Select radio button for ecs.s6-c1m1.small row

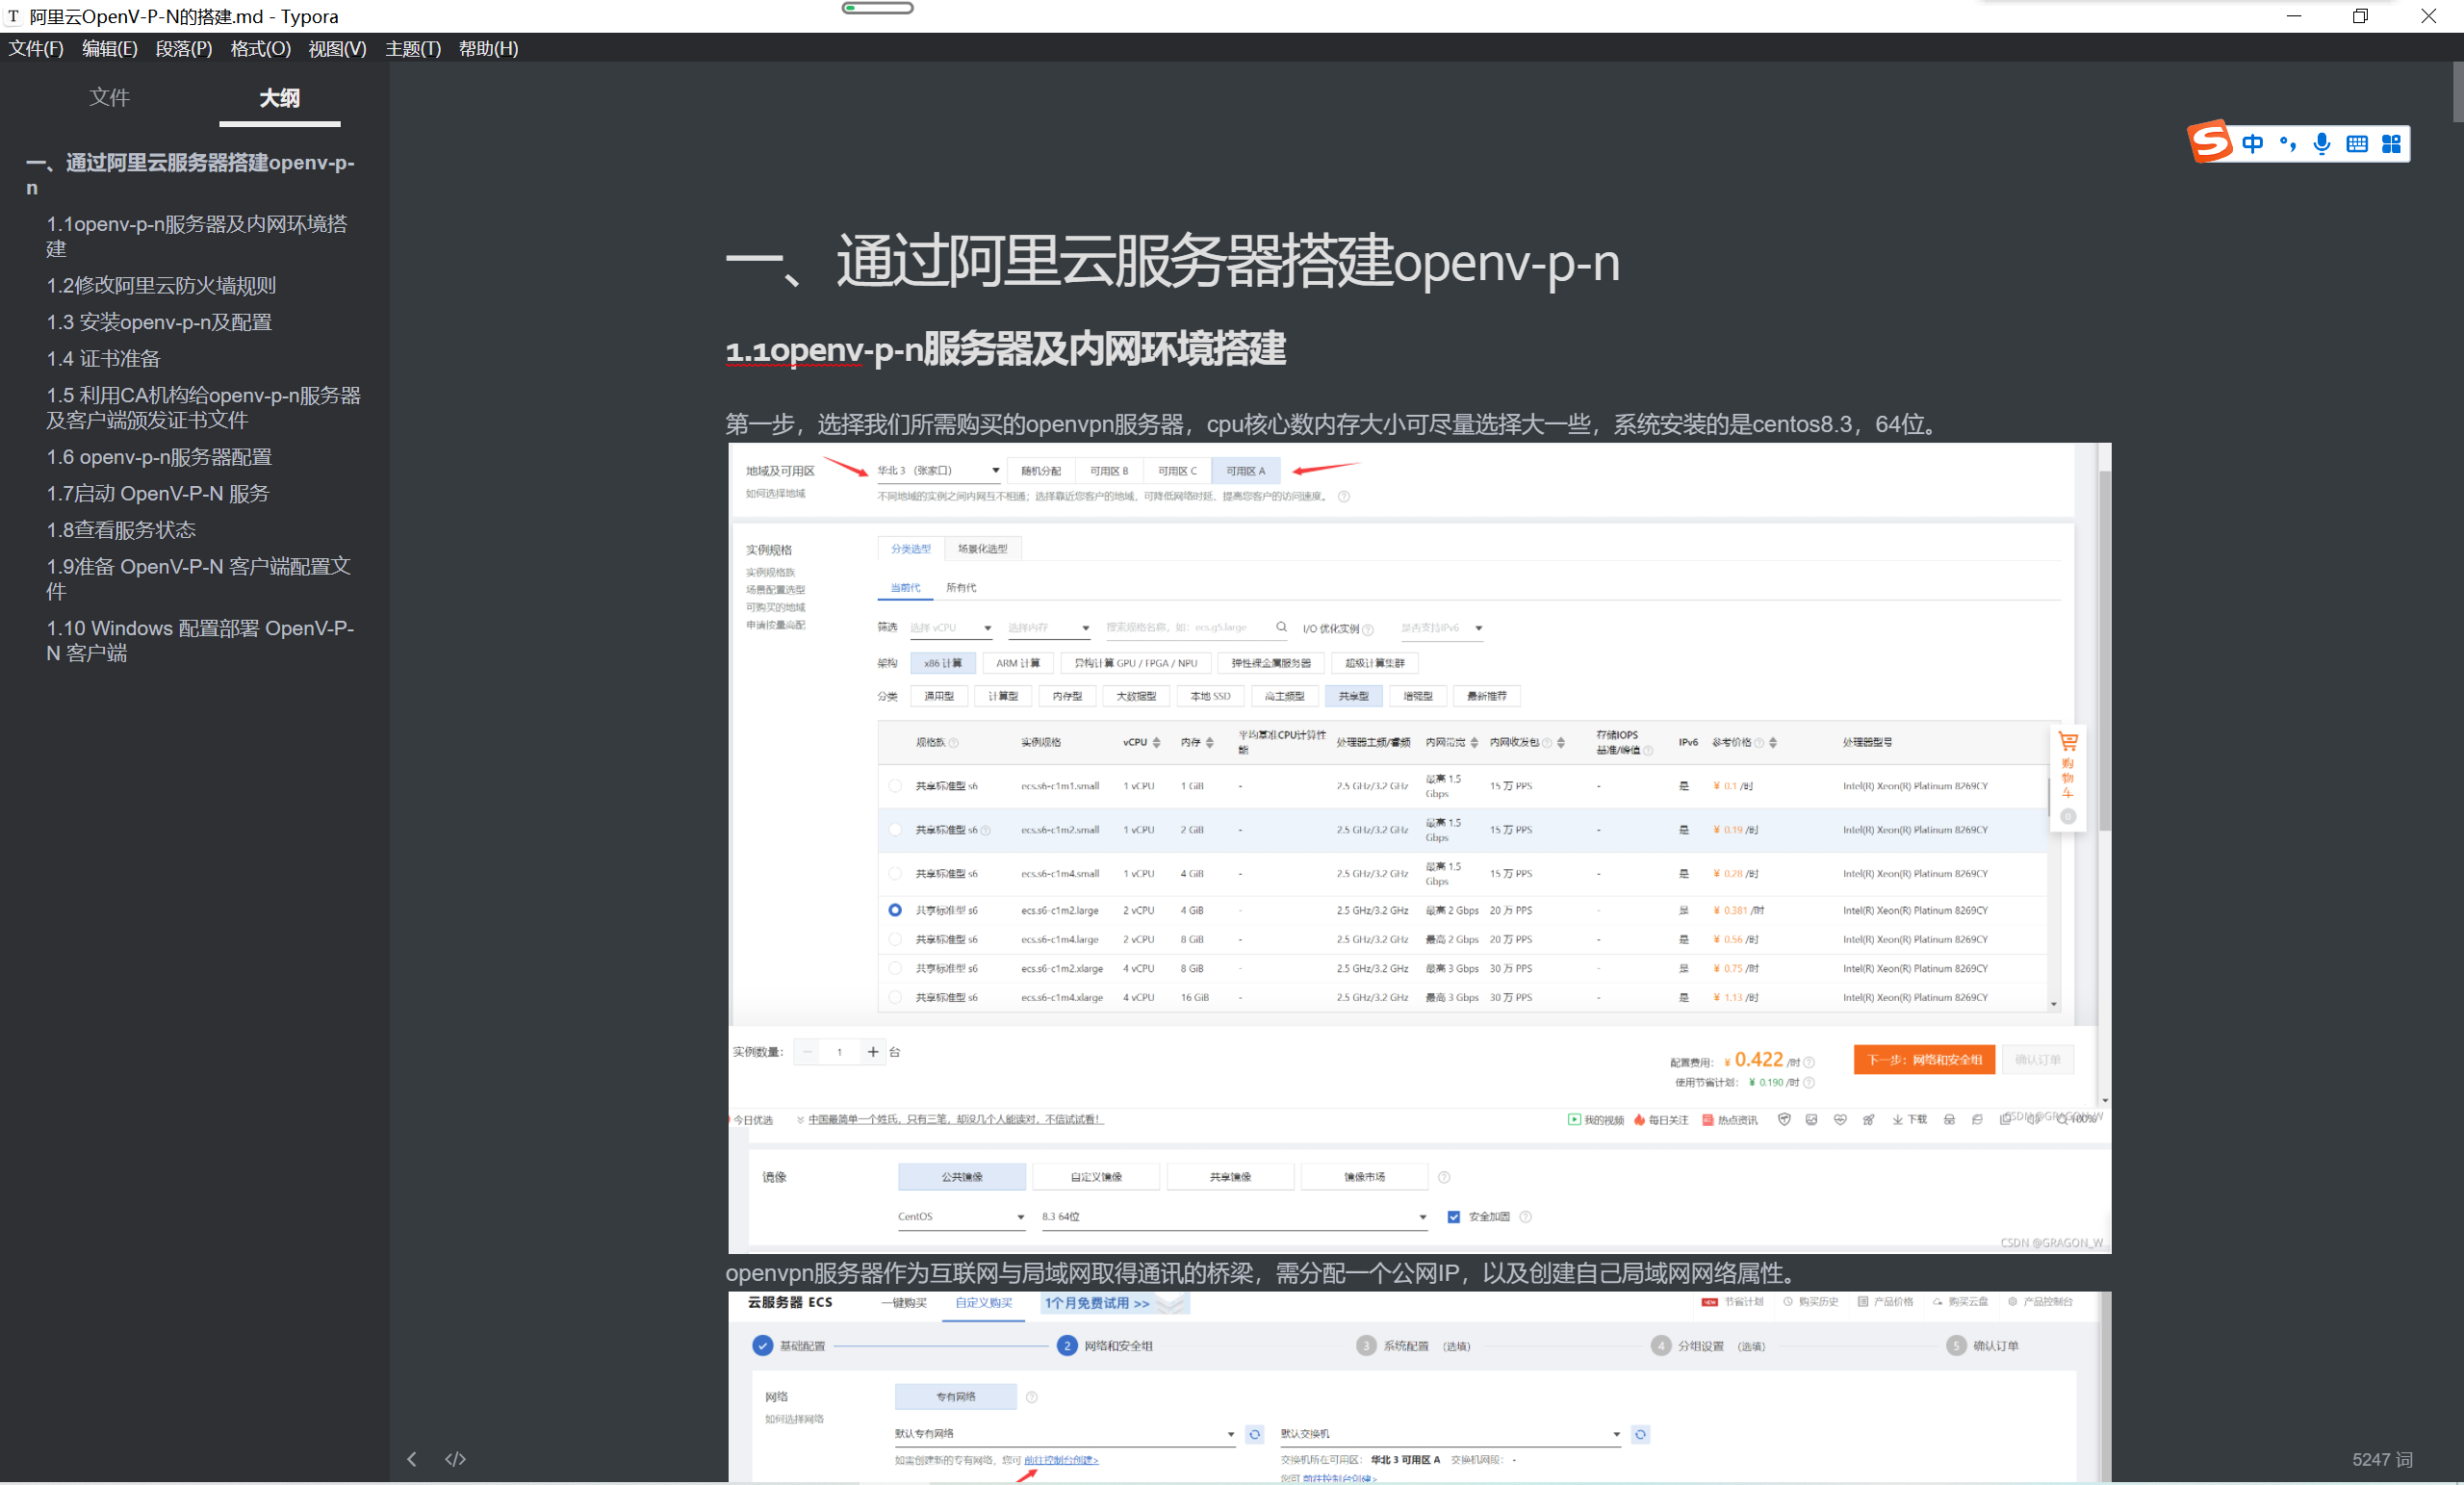pos(895,786)
